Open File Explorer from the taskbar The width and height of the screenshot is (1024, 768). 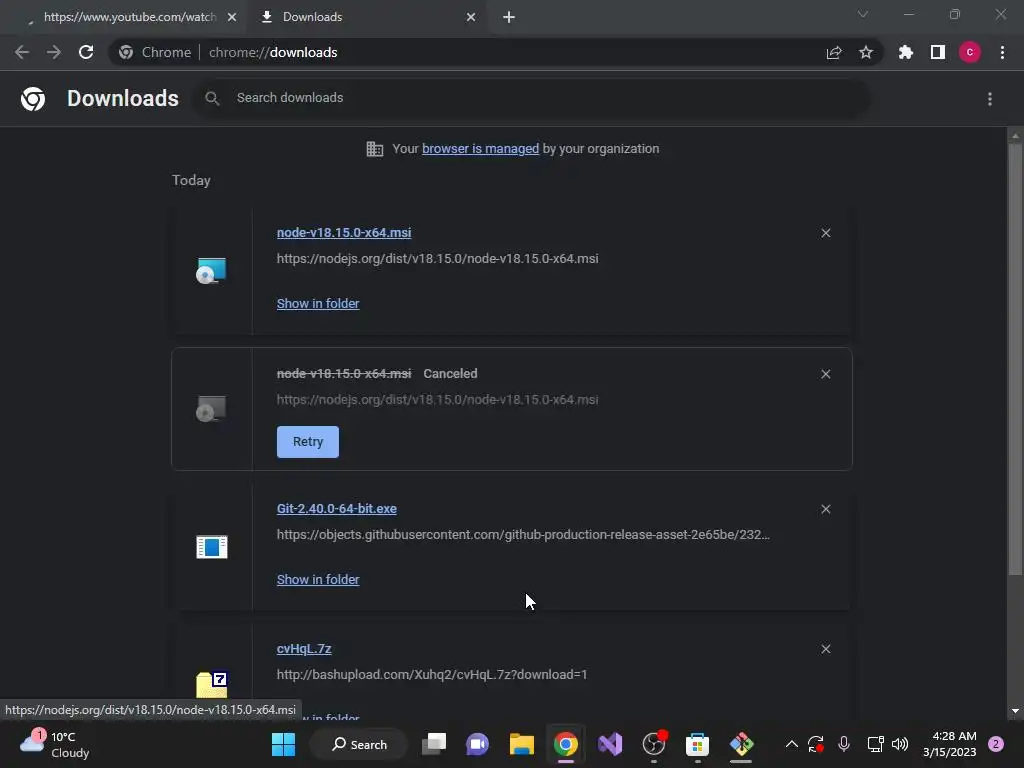pyautogui.click(x=521, y=744)
